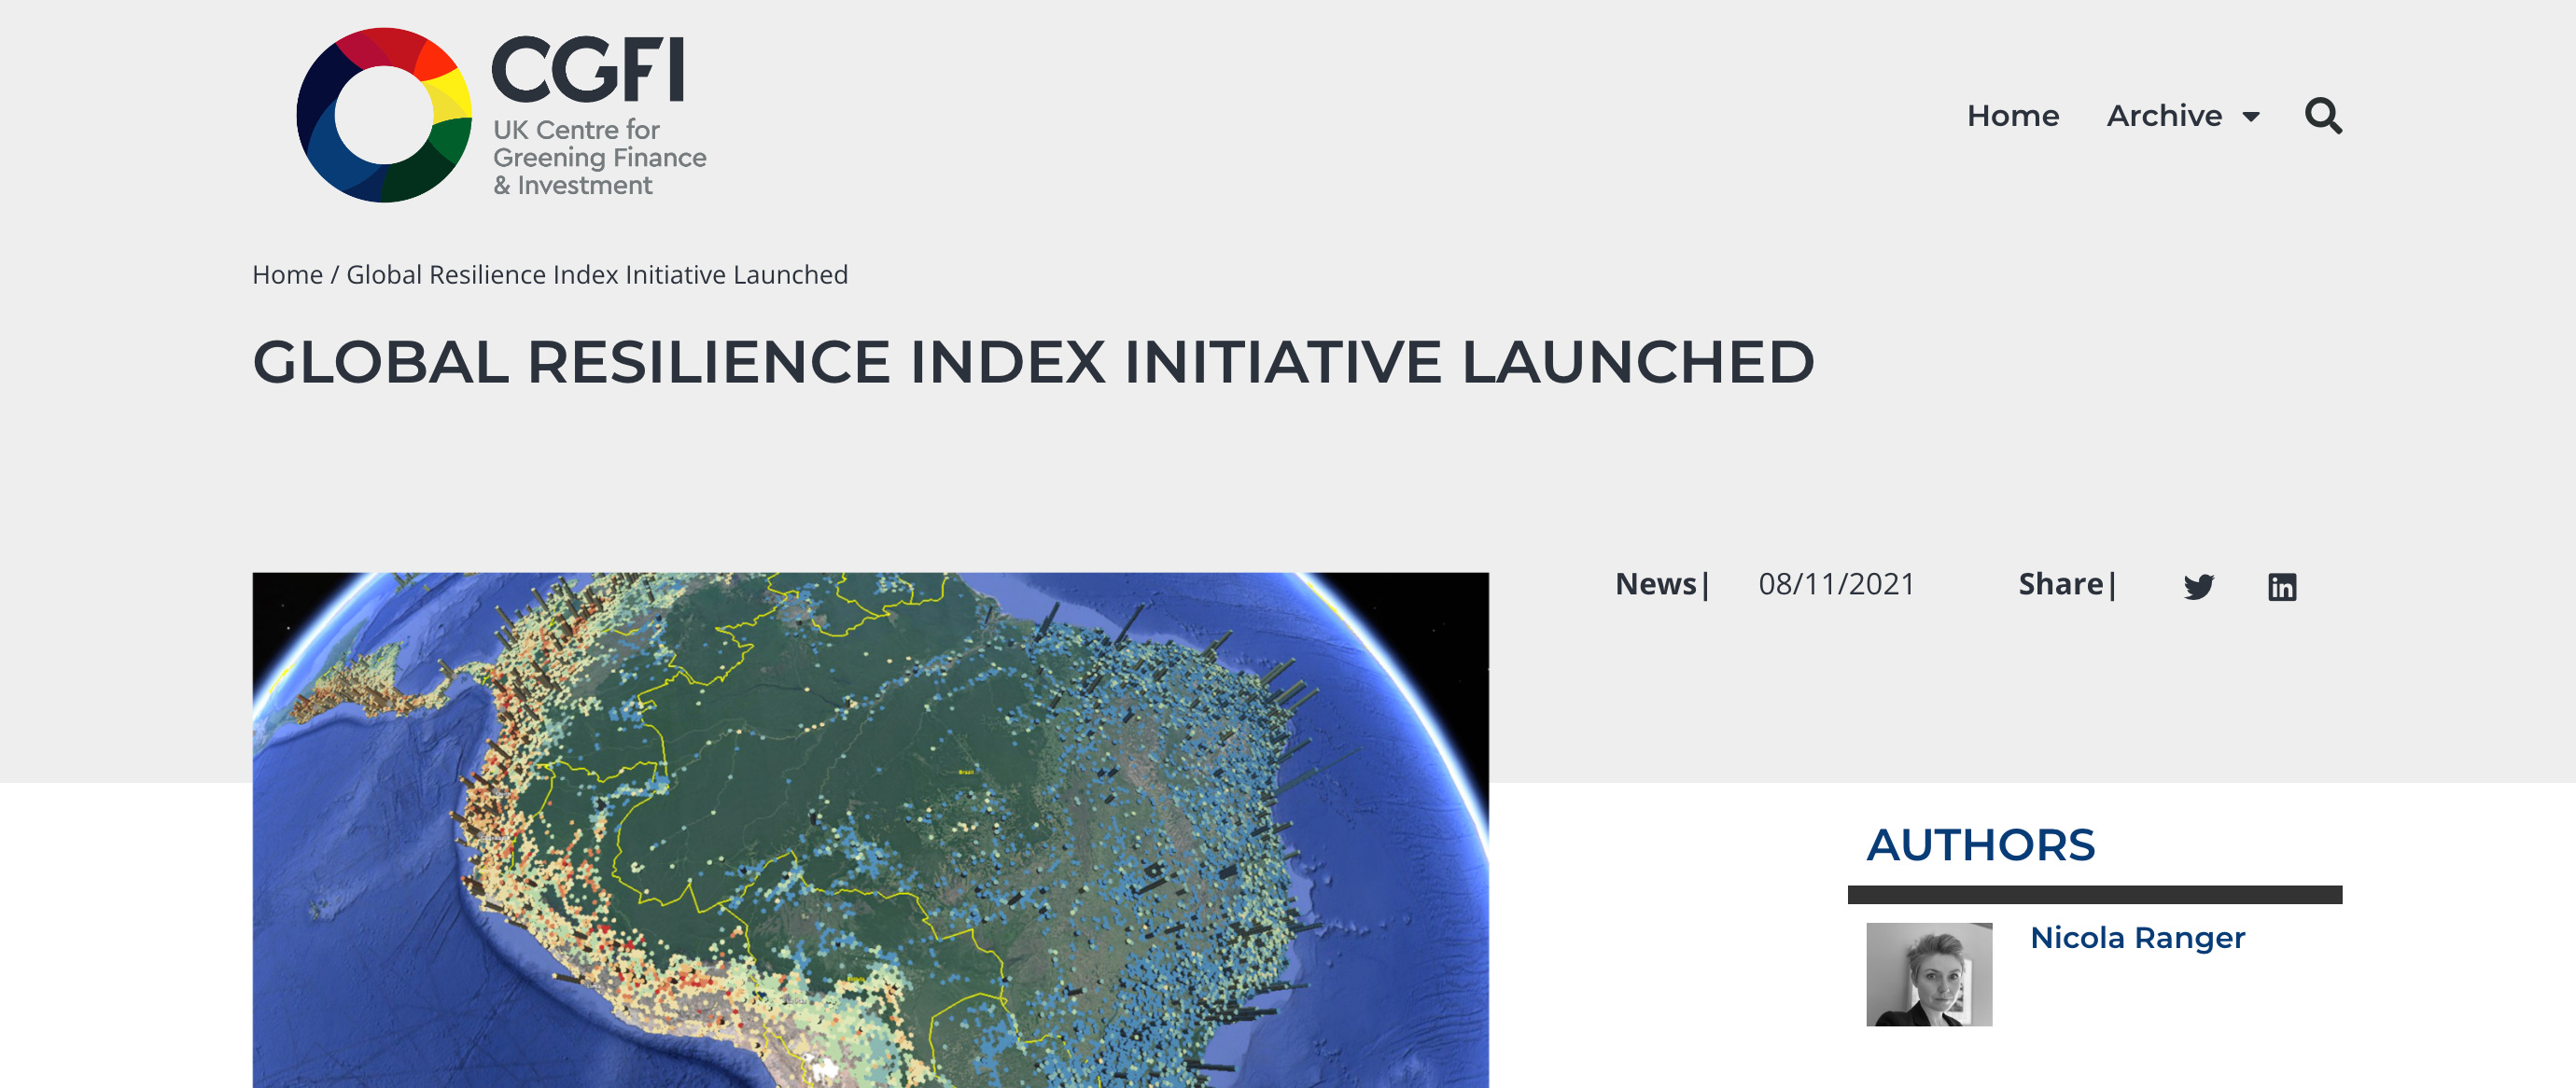
Task: Go to Home in navigation bar
Action: pos(2012,116)
